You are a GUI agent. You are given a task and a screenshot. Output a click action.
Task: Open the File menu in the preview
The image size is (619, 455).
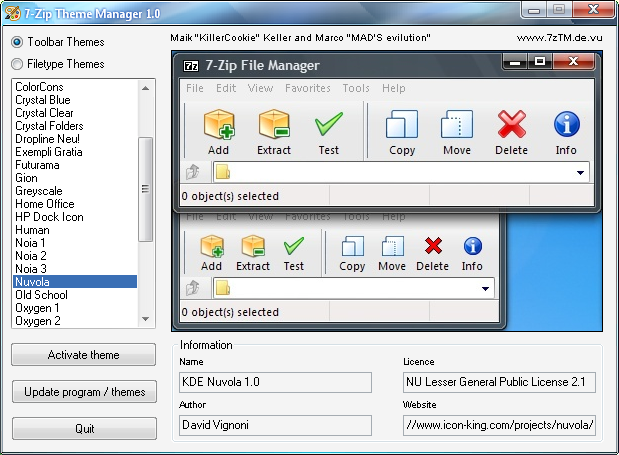[x=195, y=88]
